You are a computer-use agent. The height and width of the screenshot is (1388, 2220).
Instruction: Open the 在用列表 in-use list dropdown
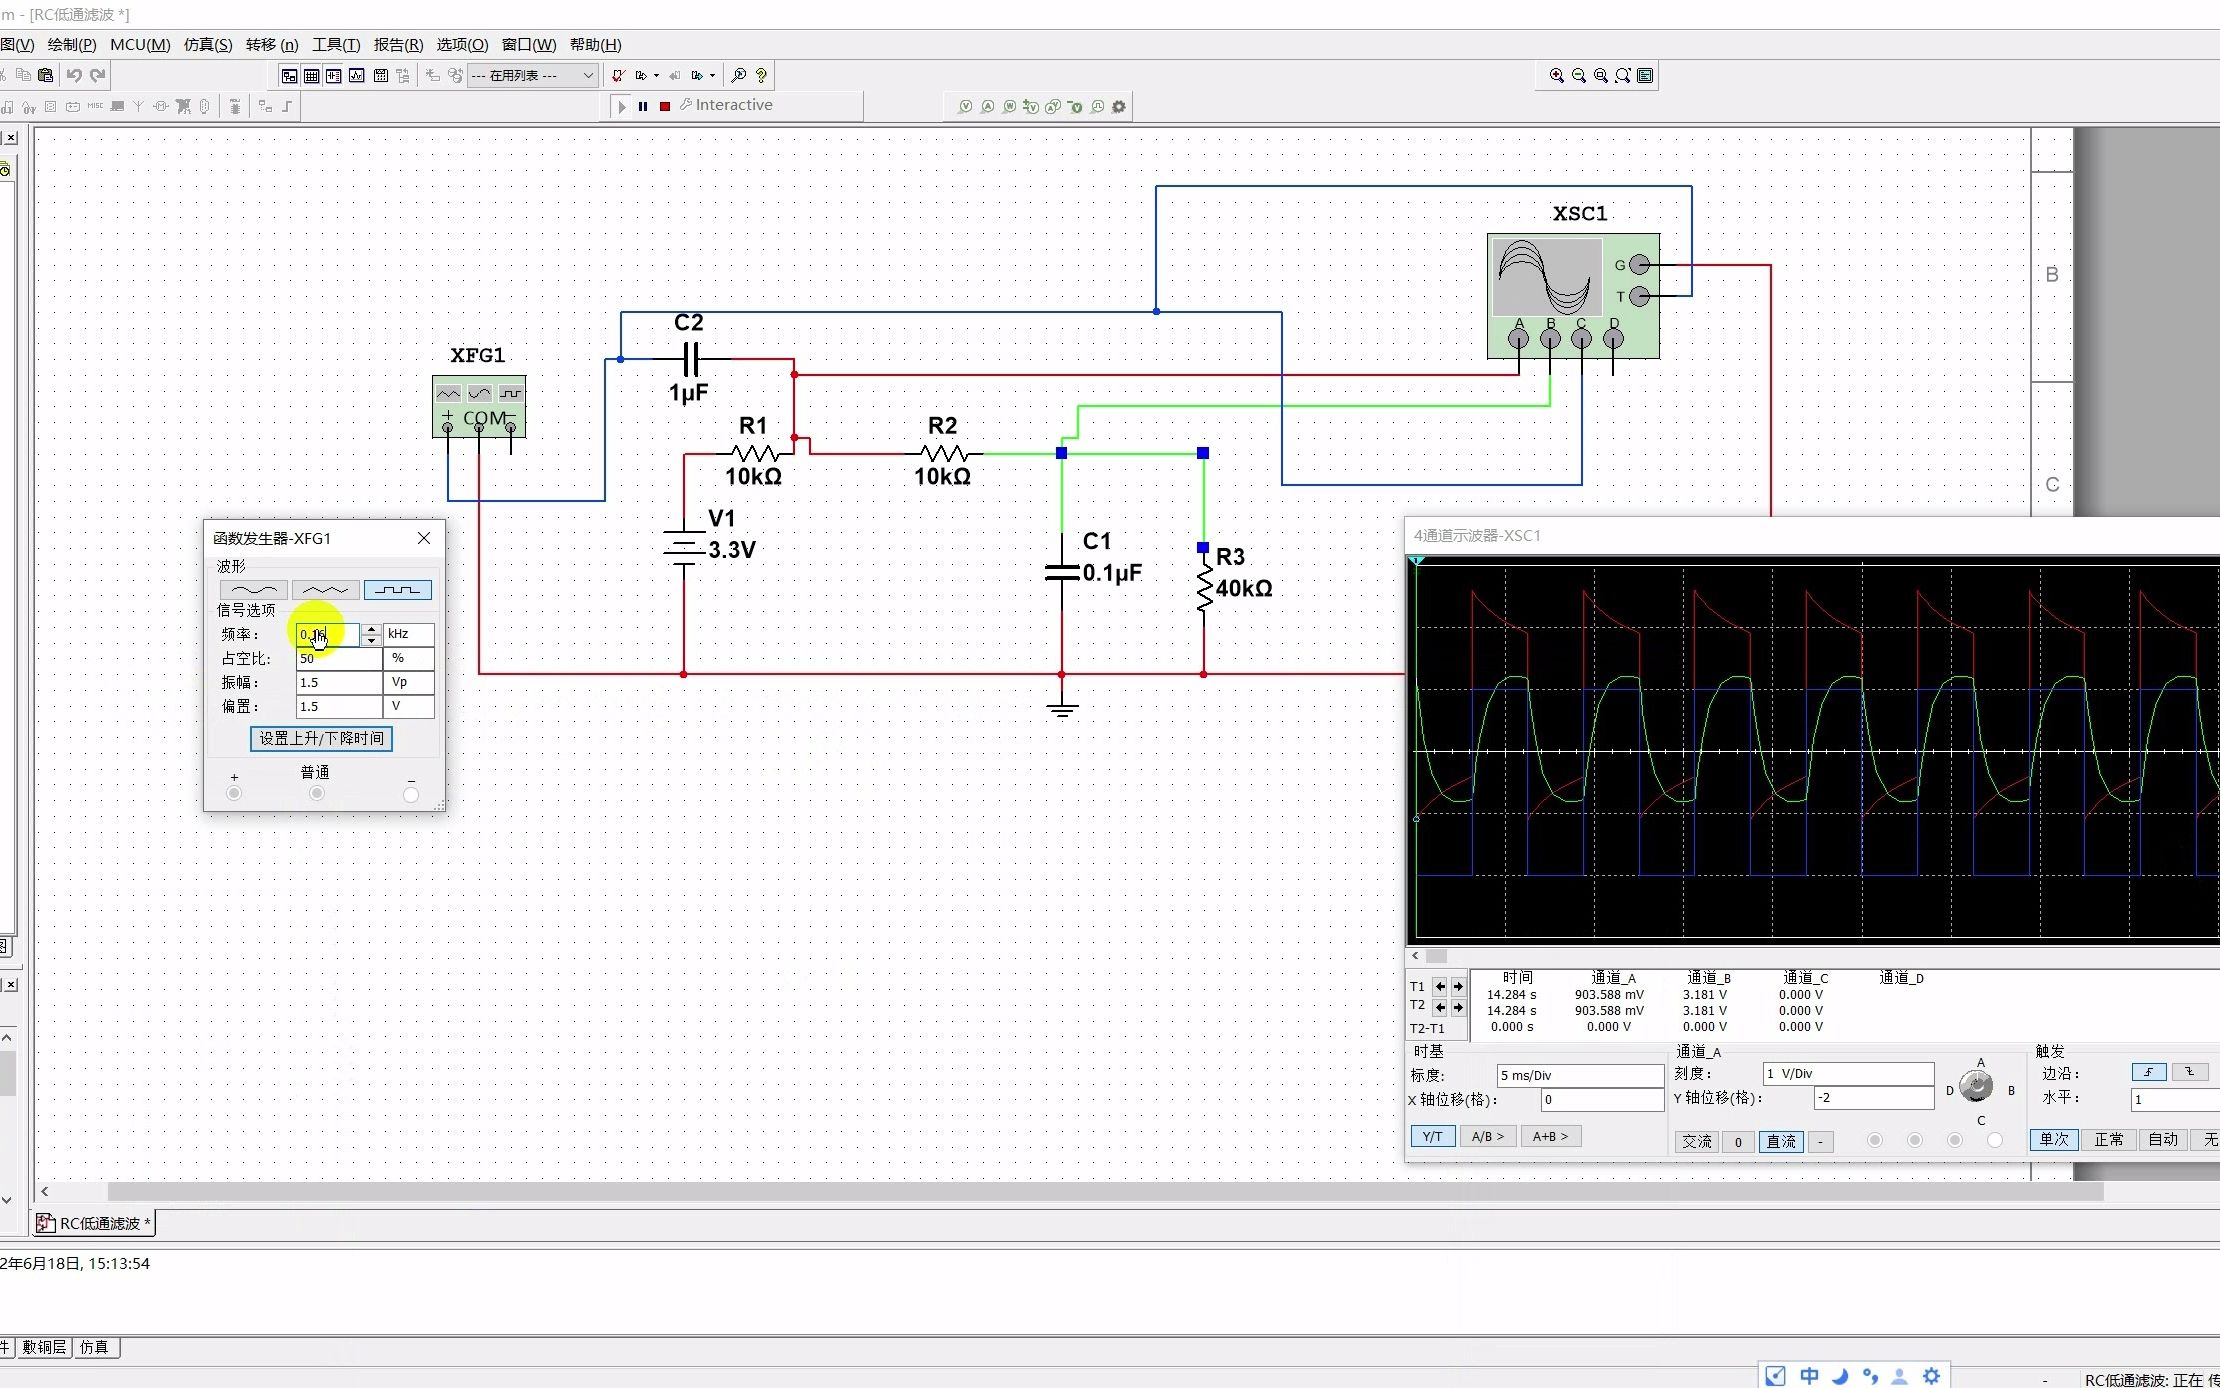tap(588, 75)
